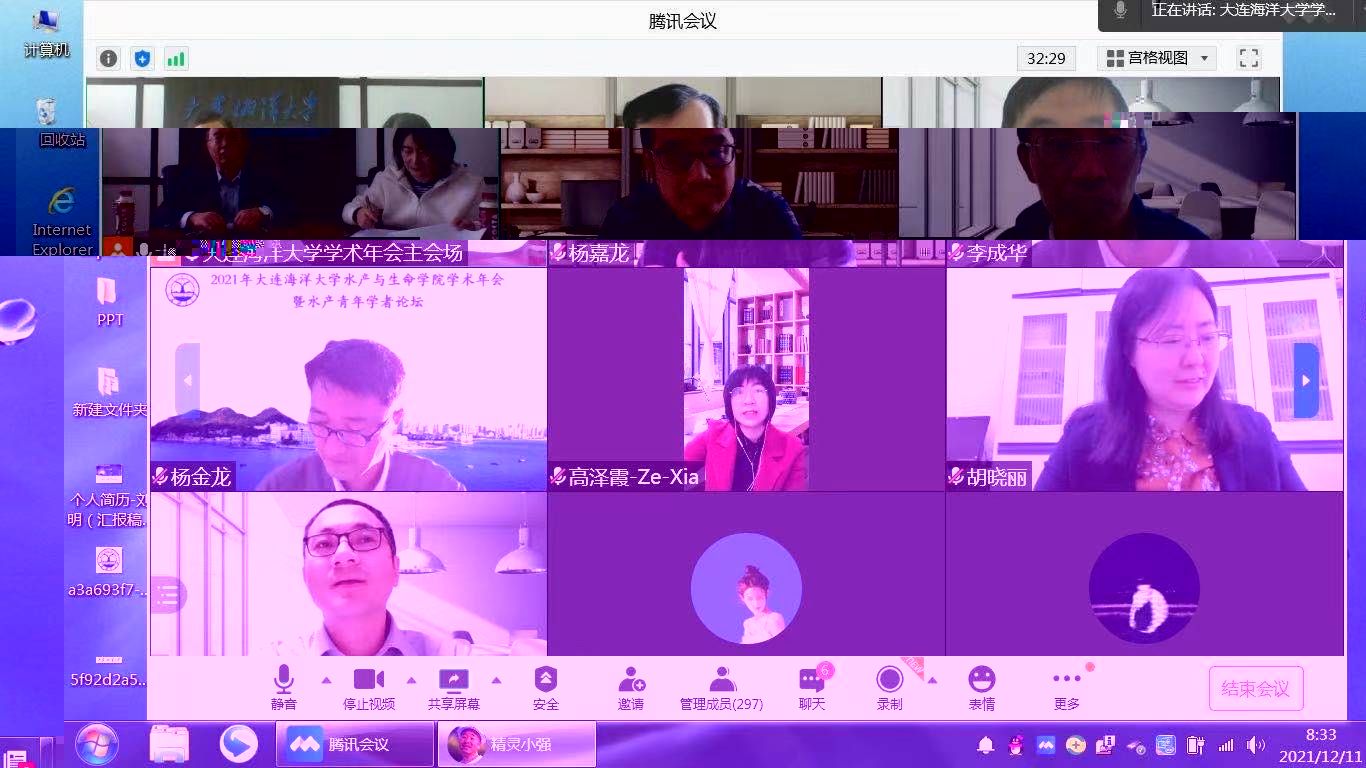Click the girl avatar participant tile
This screenshot has height=768, width=1366.
[x=746, y=574]
